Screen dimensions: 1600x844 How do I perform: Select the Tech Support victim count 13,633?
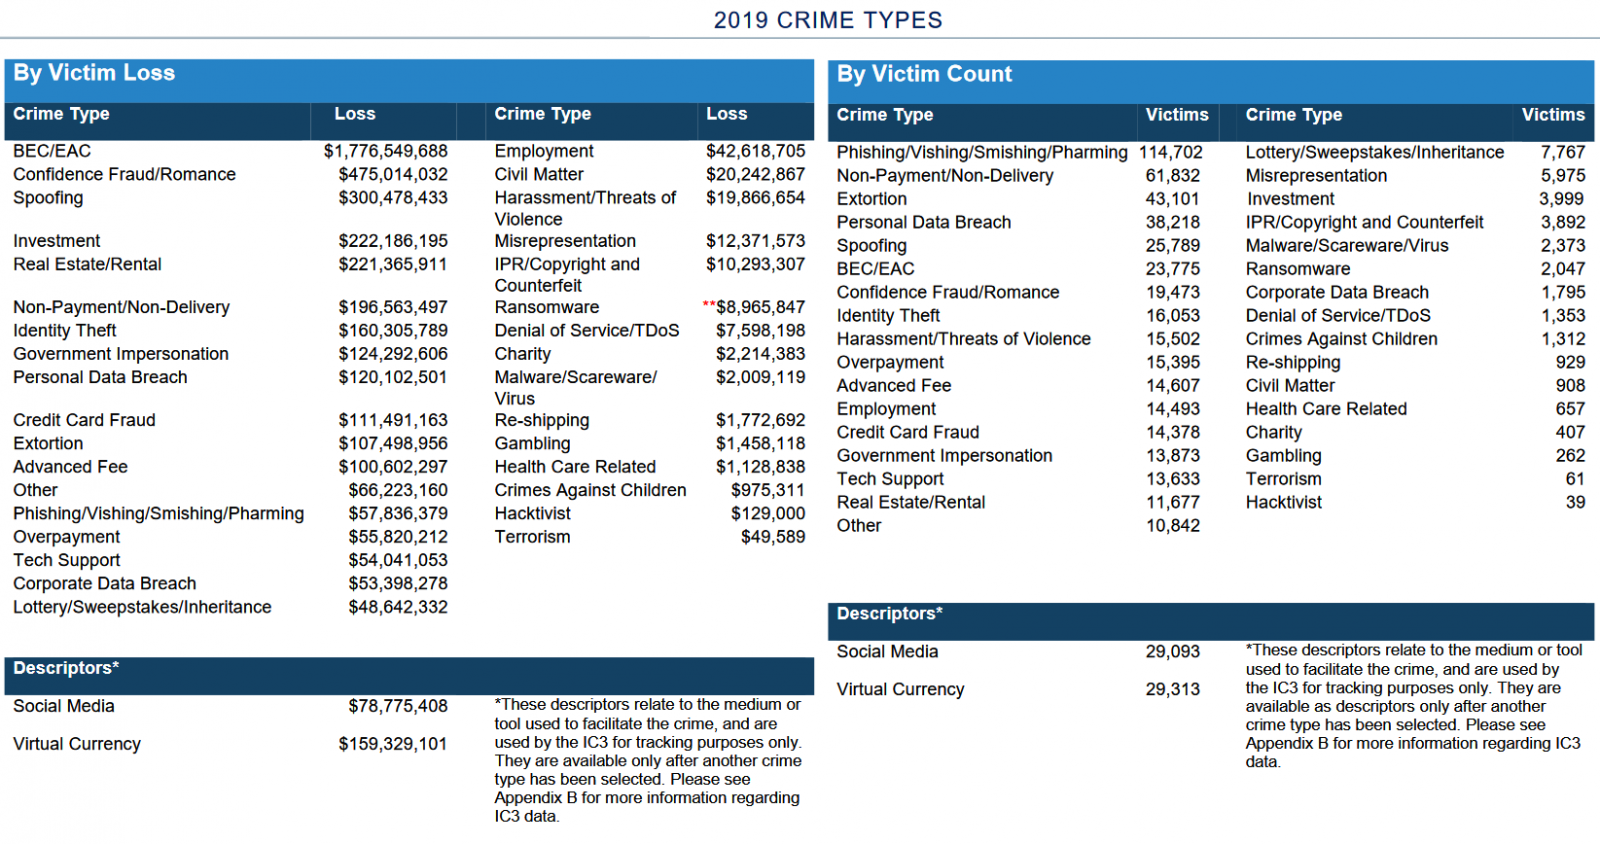[x=1172, y=479]
